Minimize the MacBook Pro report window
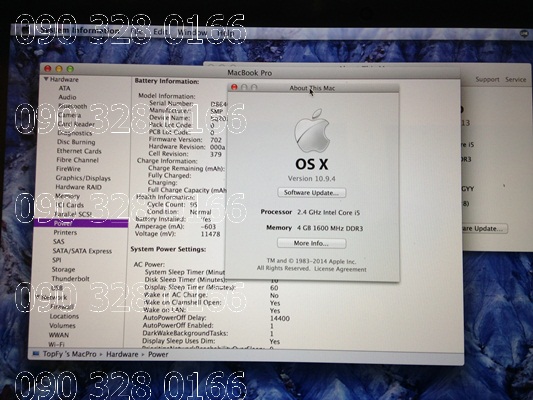The height and width of the screenshot is (400, 533). 59,69
